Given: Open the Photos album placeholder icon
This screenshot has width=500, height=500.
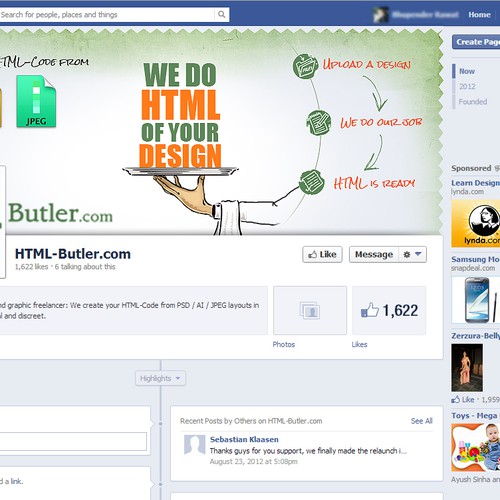Looking at the screenshot, I should tap(310, 310).
